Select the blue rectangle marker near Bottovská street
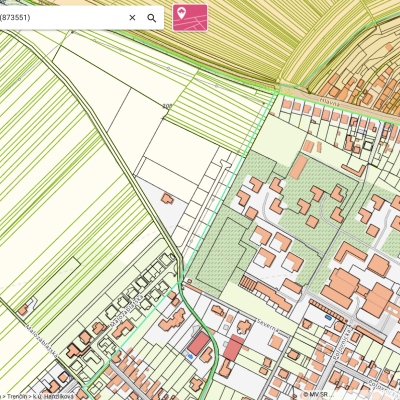This screenshot has width=400, height=400. [328, 318]
